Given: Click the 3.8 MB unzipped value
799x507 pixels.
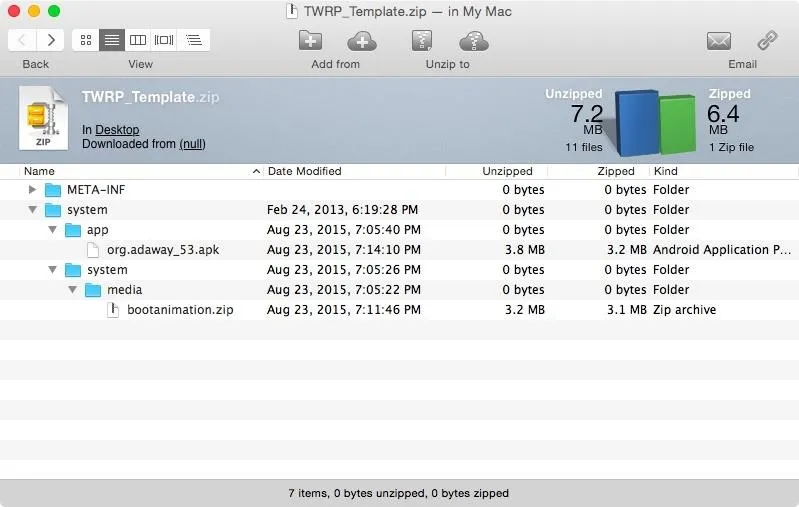Looking at the screenshot, I should [x=524, y=250].
